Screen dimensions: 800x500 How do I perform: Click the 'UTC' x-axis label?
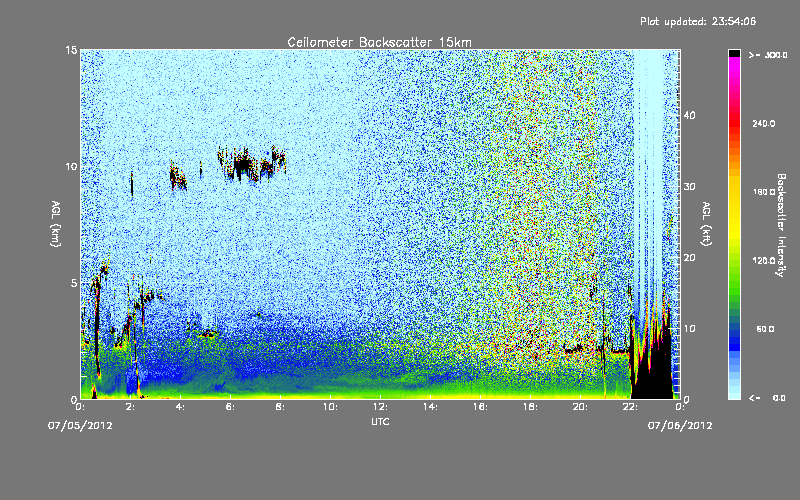380,421
